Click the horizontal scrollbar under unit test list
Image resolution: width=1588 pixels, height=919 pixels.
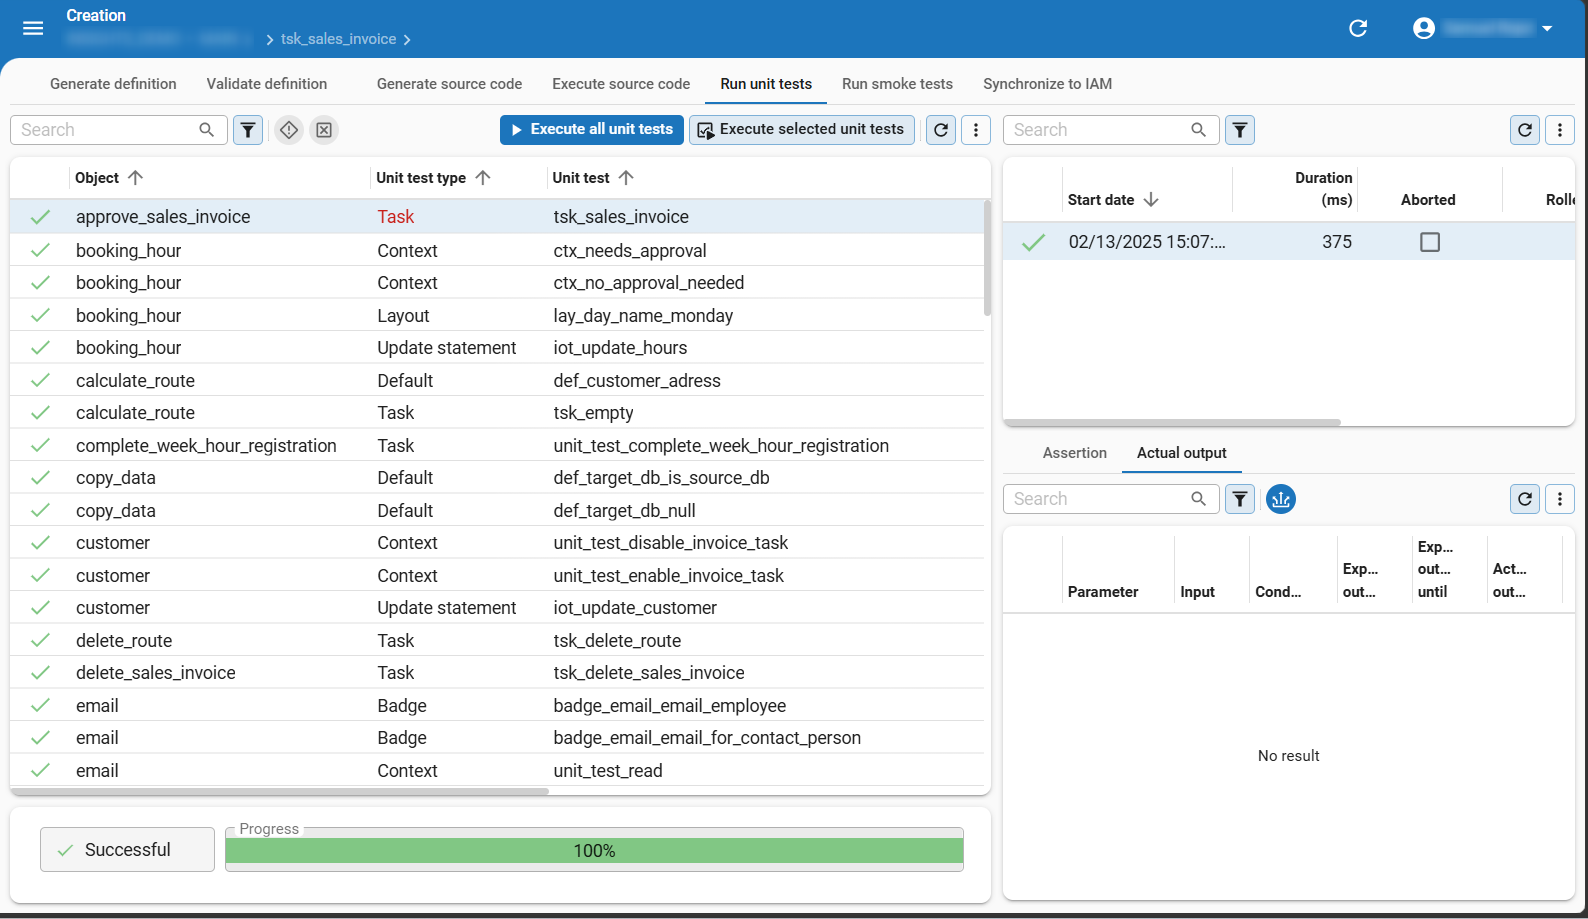[279, 791]
